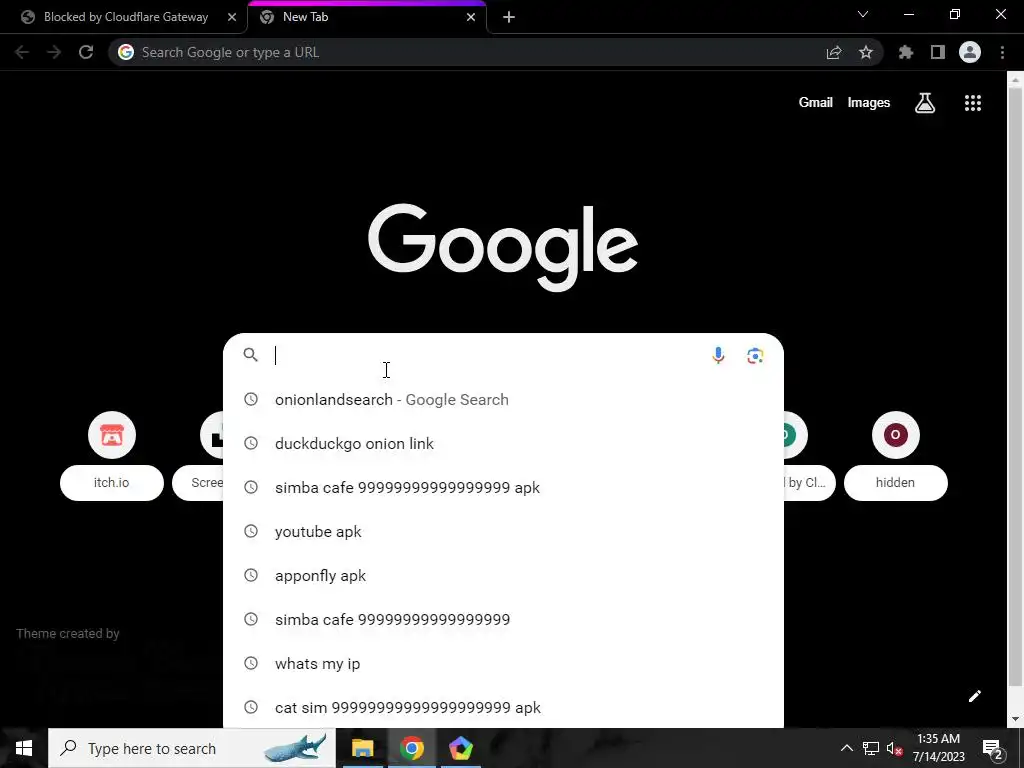1024x768 pixels.
Task: Open the Extensions puzzle icon
Action: (x=906, y=52)
